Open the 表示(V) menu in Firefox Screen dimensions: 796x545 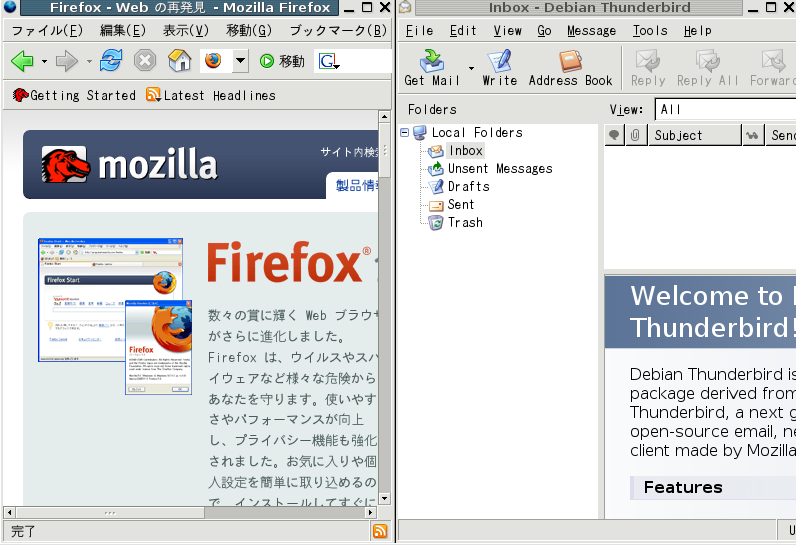(185, 31)
